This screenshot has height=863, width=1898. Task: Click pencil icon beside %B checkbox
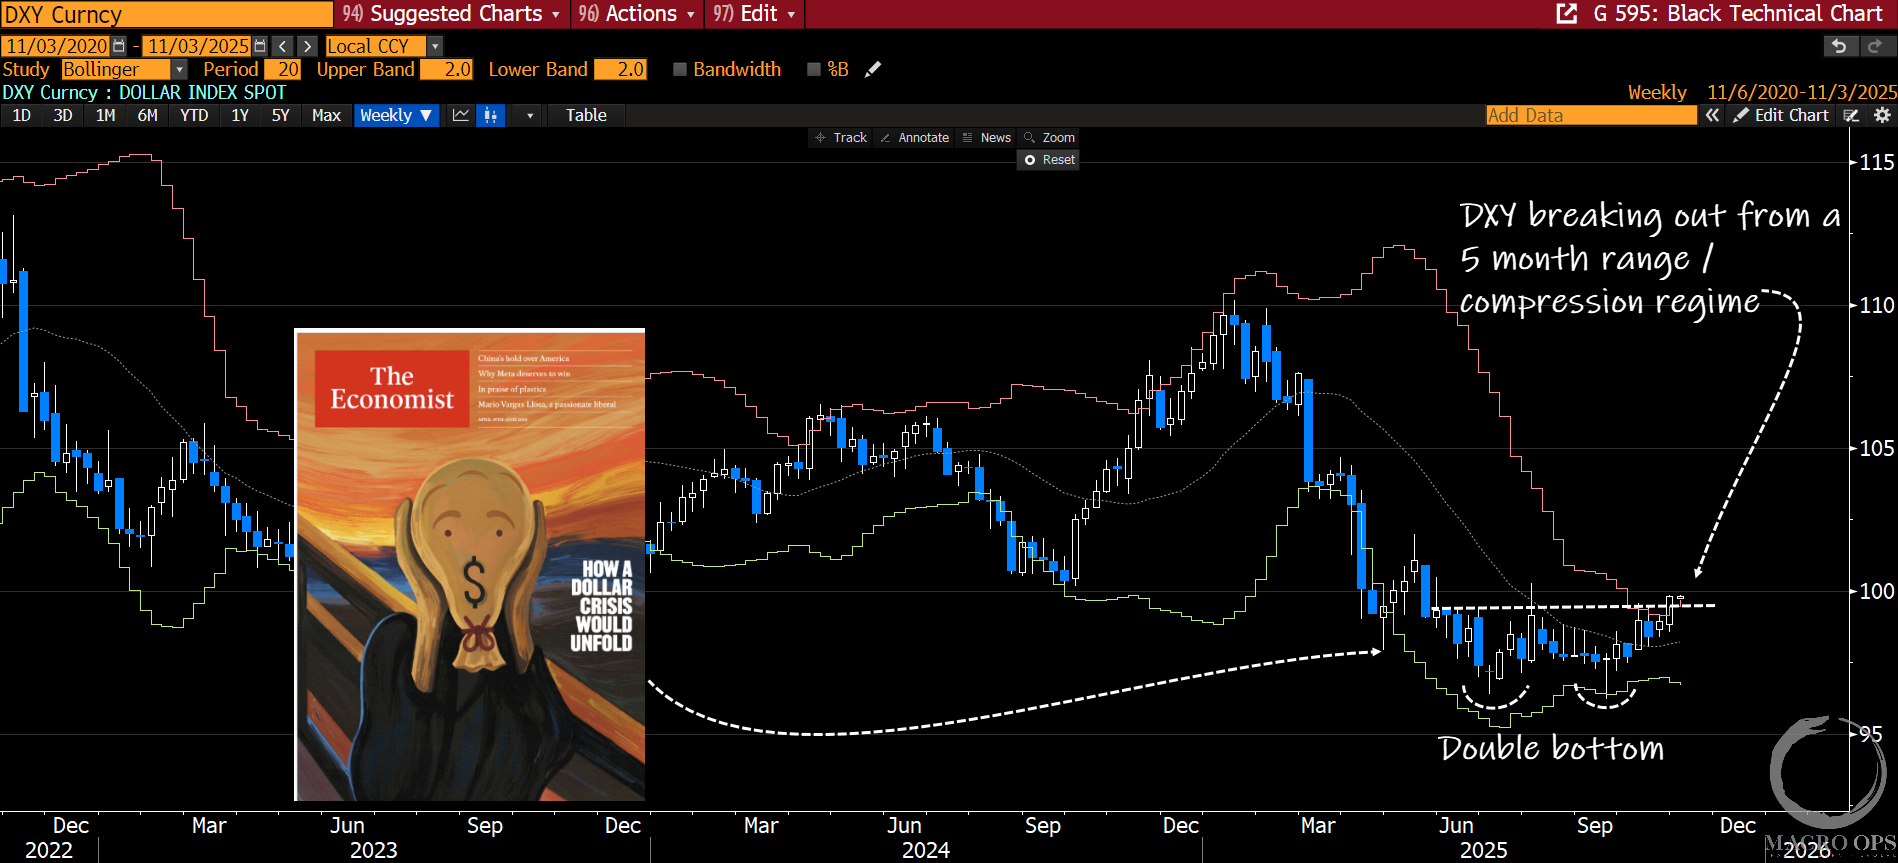click(x=873, y=69)
